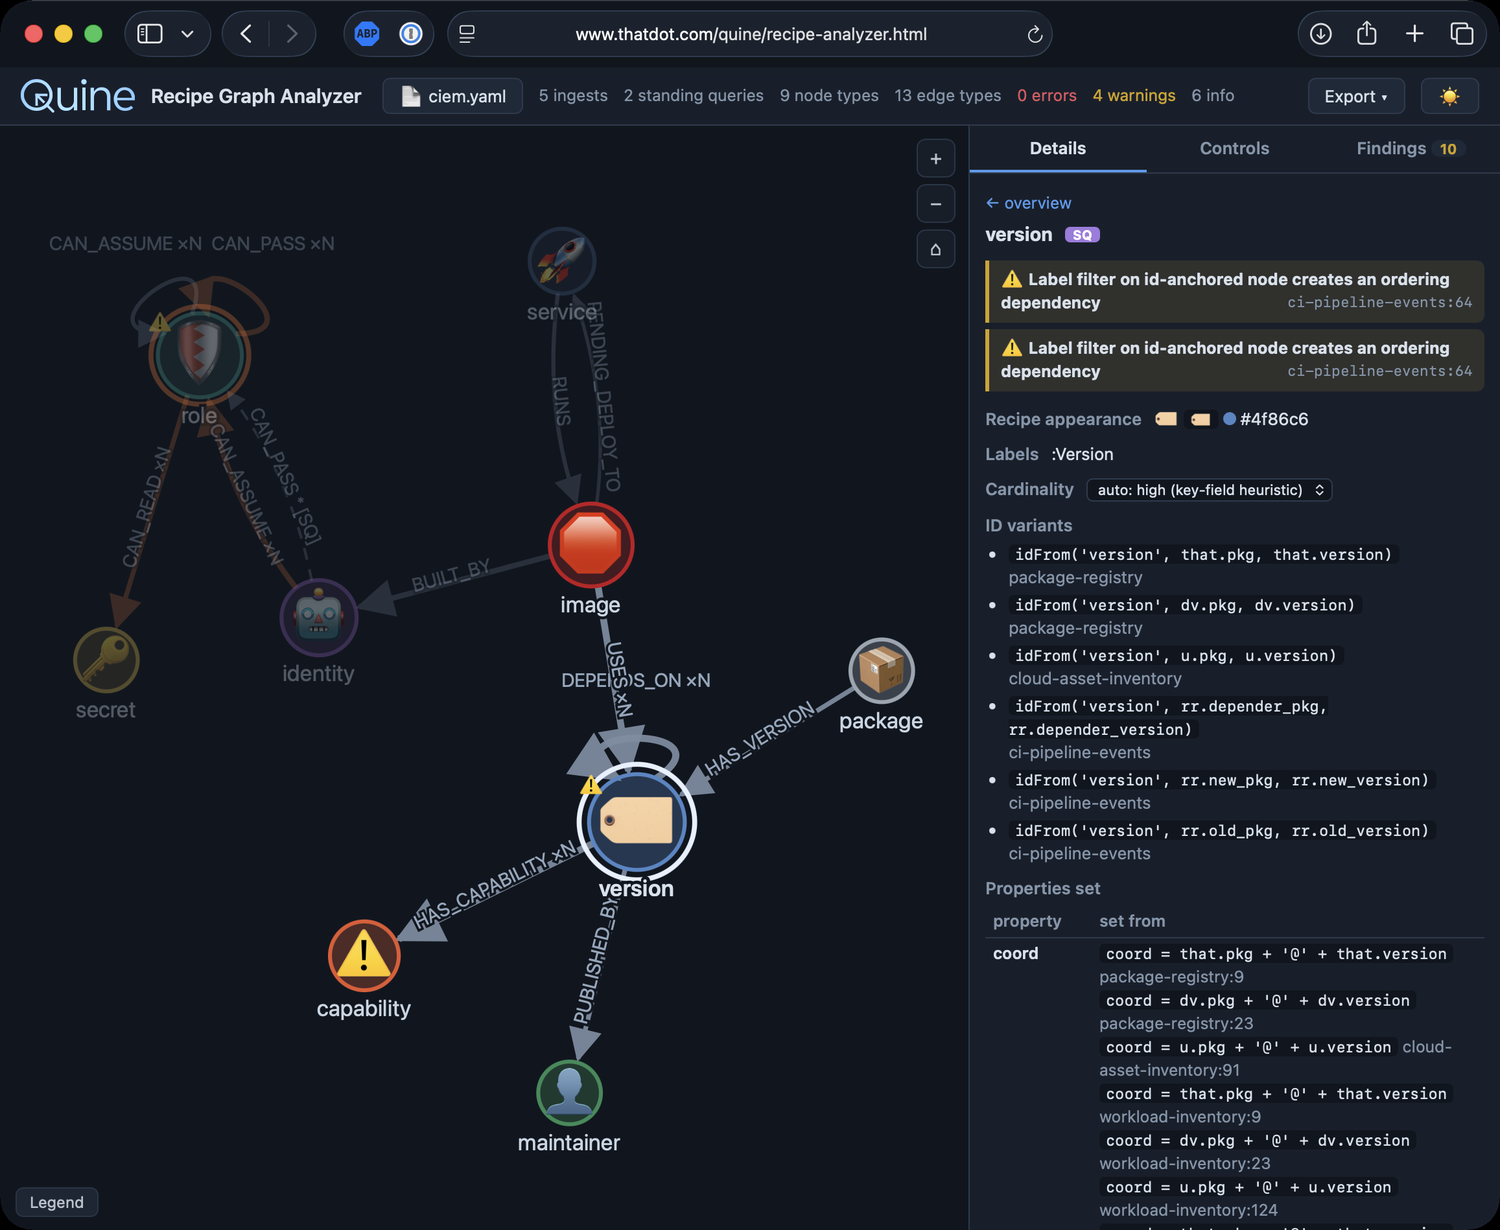
Task: Click the 5 ingests stat
Action: (573, 96)
